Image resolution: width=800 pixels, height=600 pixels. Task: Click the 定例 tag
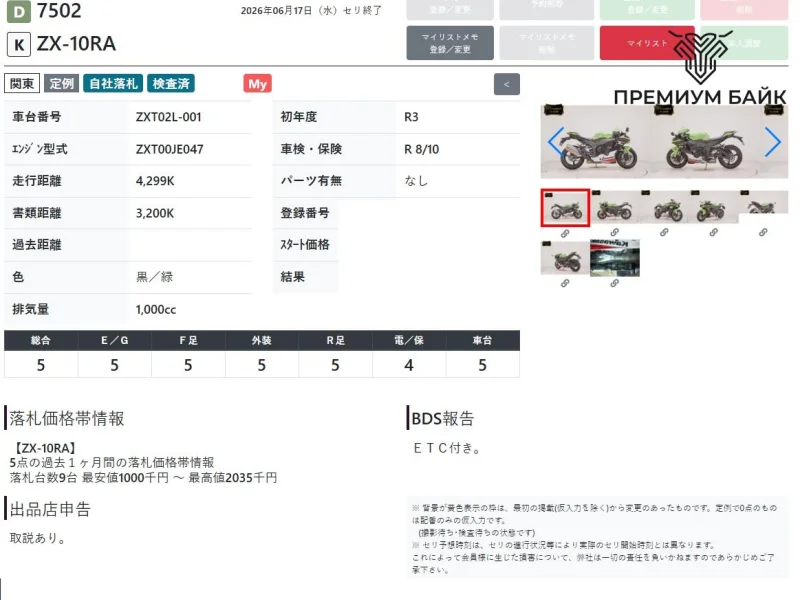click(62, 84)
